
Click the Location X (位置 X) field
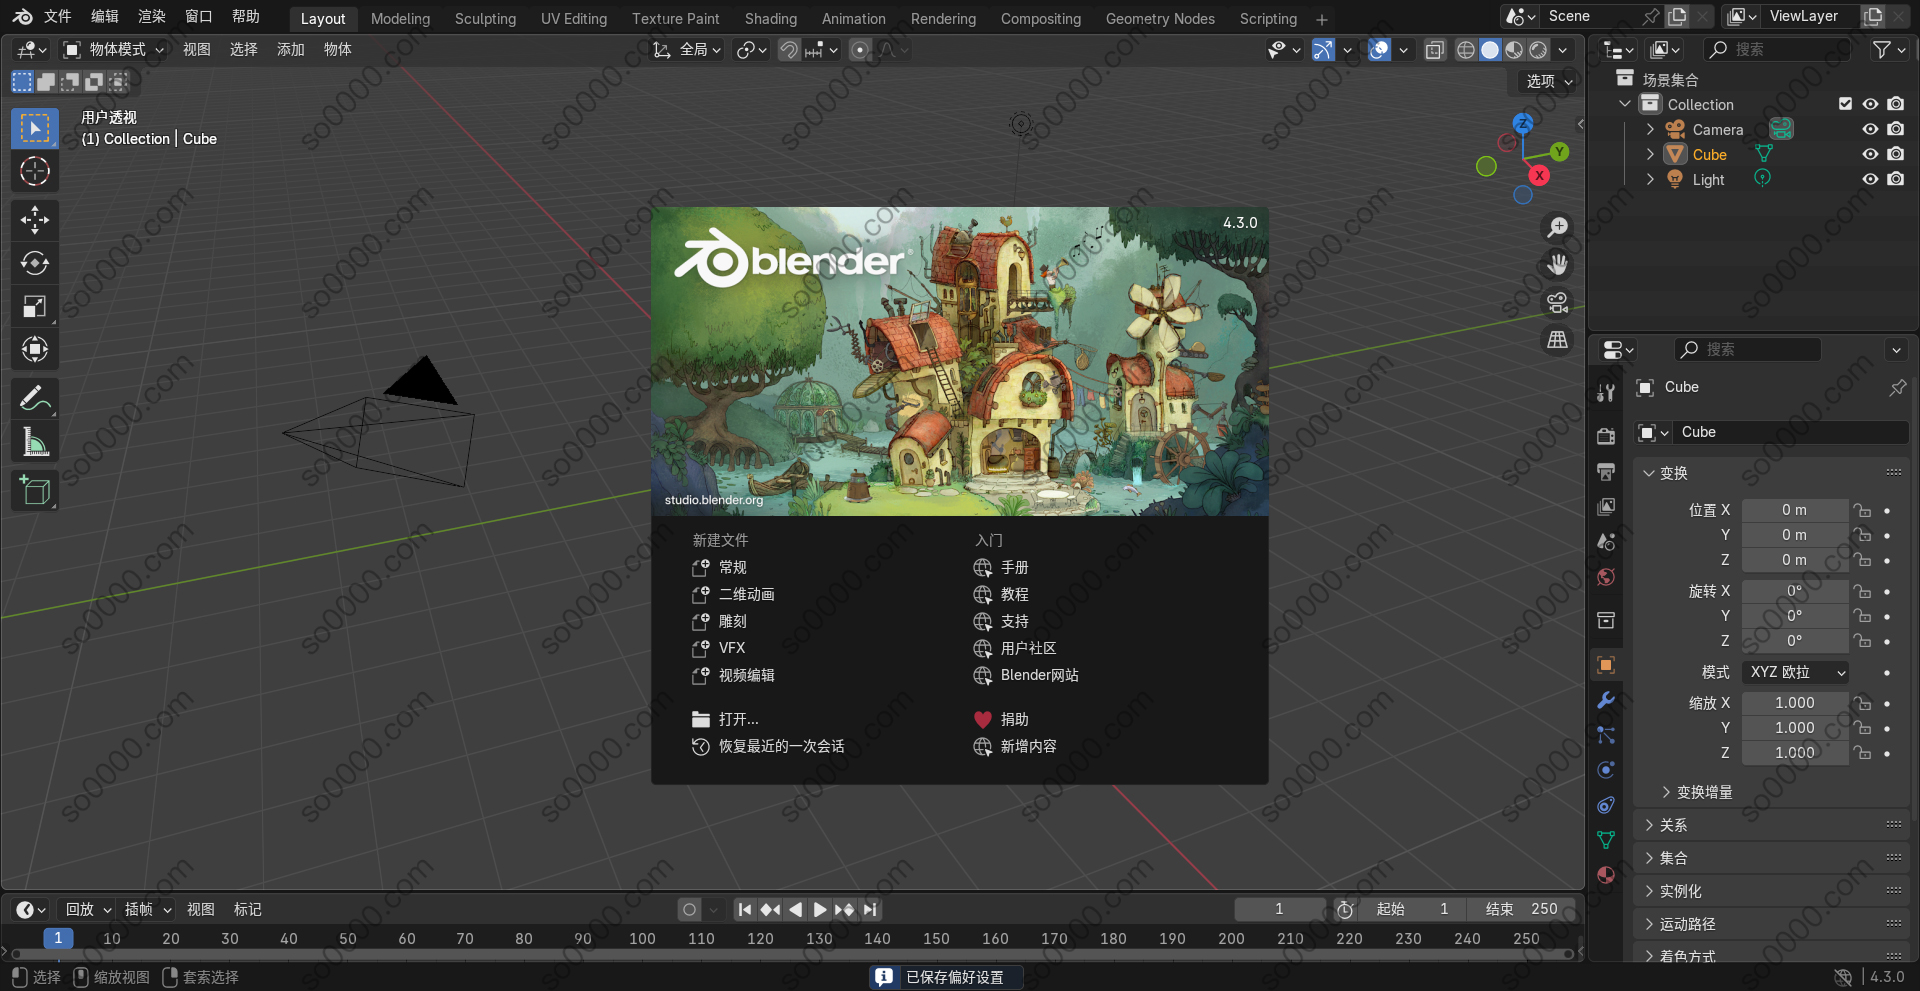click(x=1795, y=510)
